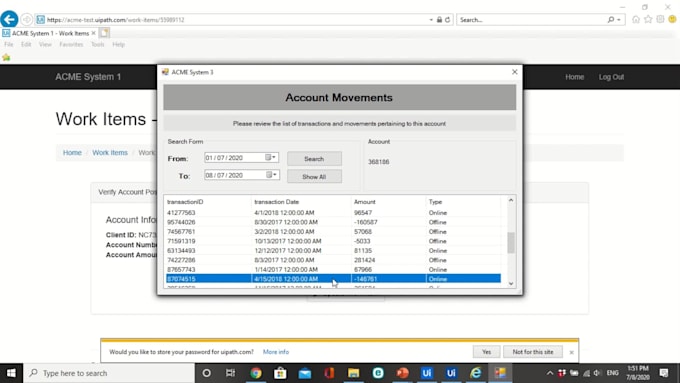Open the Mail app on the taskbar
The height and width of the screenshot is (383, 680).
tap(305, 373)
